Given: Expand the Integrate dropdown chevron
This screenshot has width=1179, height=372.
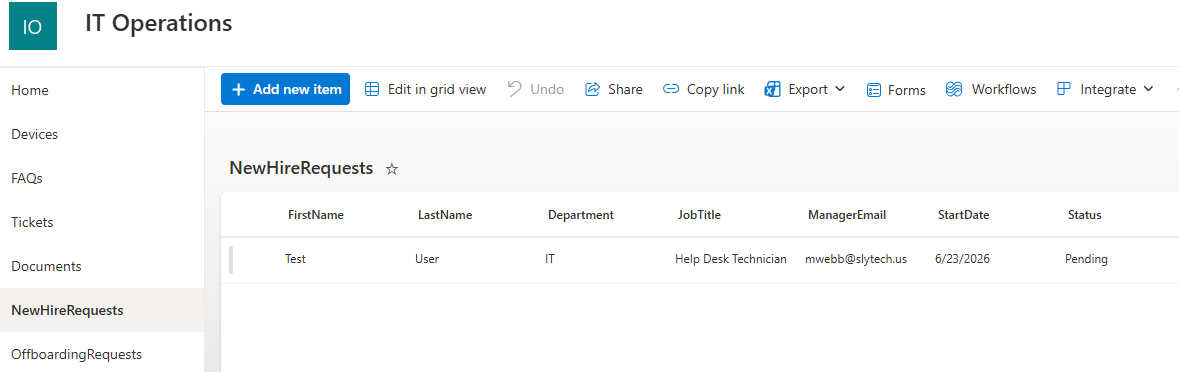Looking at the screenshot, I should pos(1148,89).
